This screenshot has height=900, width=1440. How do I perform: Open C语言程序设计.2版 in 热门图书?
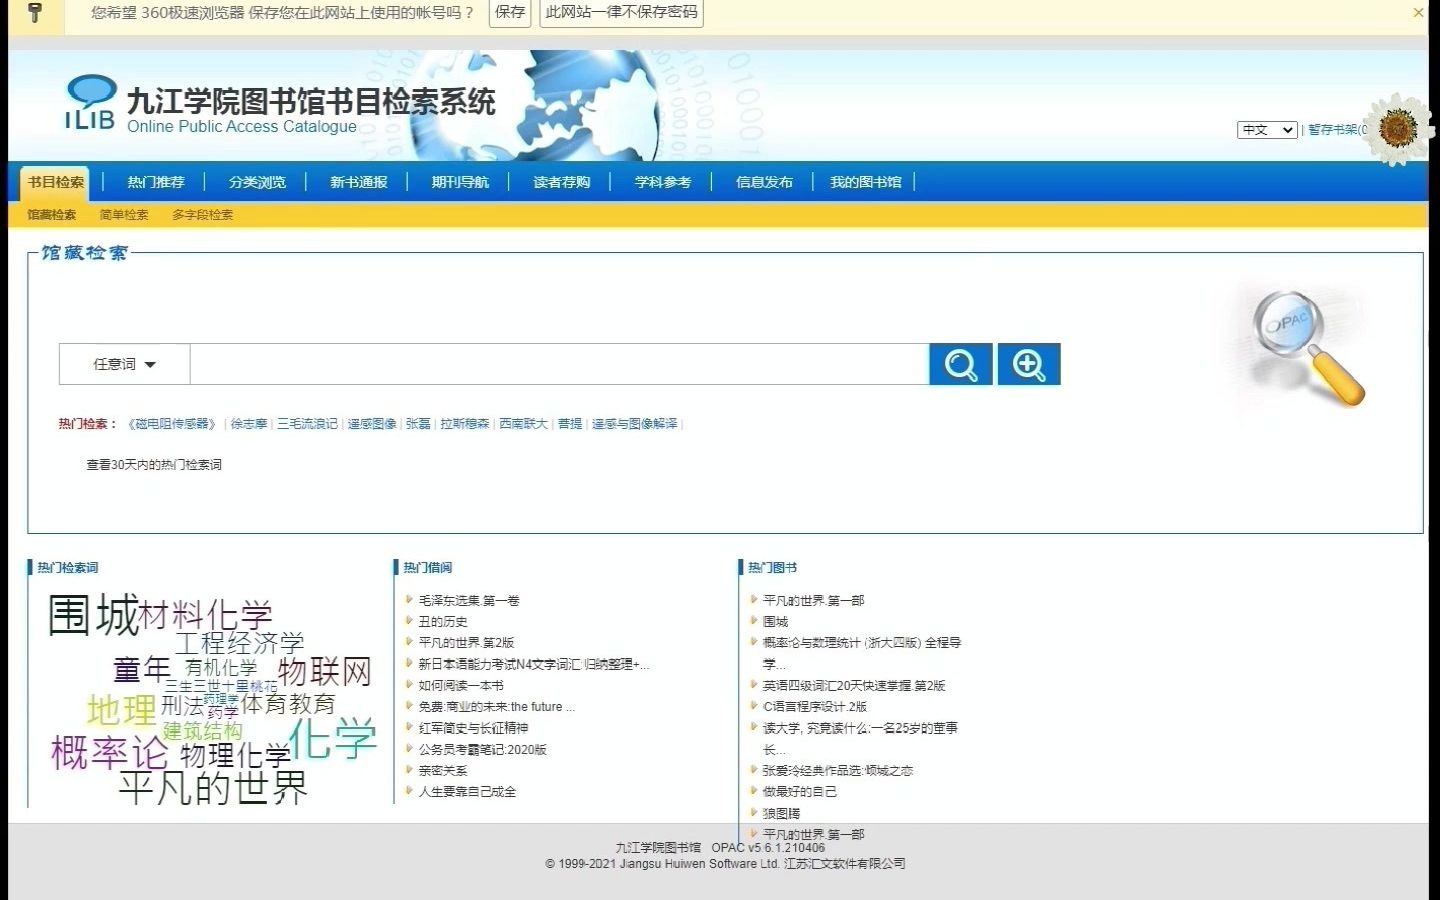tap(815, 707)
